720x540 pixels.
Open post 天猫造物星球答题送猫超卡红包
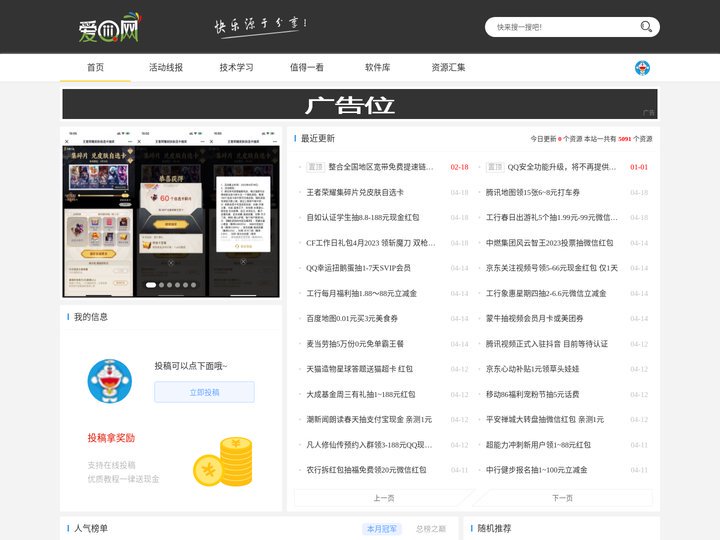(360, 369)
